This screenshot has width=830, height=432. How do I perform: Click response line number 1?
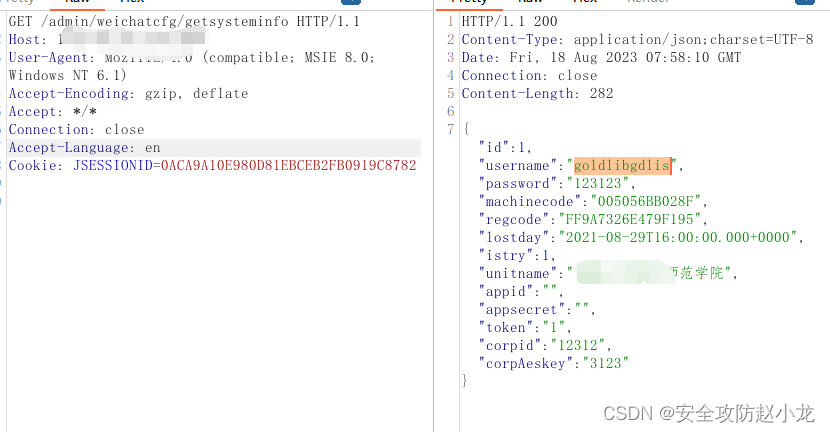pyautogui.click(x=450, y=22)
